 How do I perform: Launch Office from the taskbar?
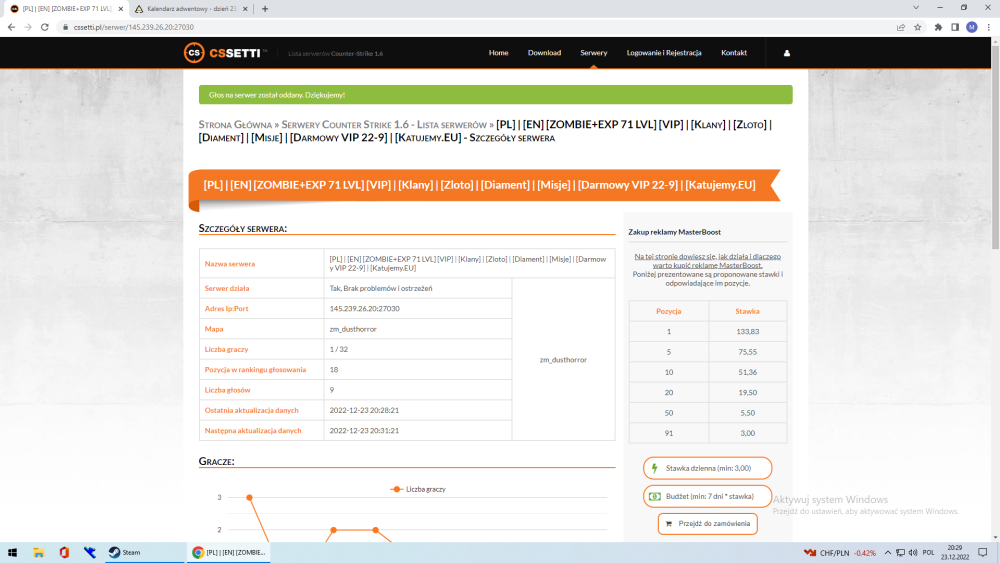click(x=64, y=552)
